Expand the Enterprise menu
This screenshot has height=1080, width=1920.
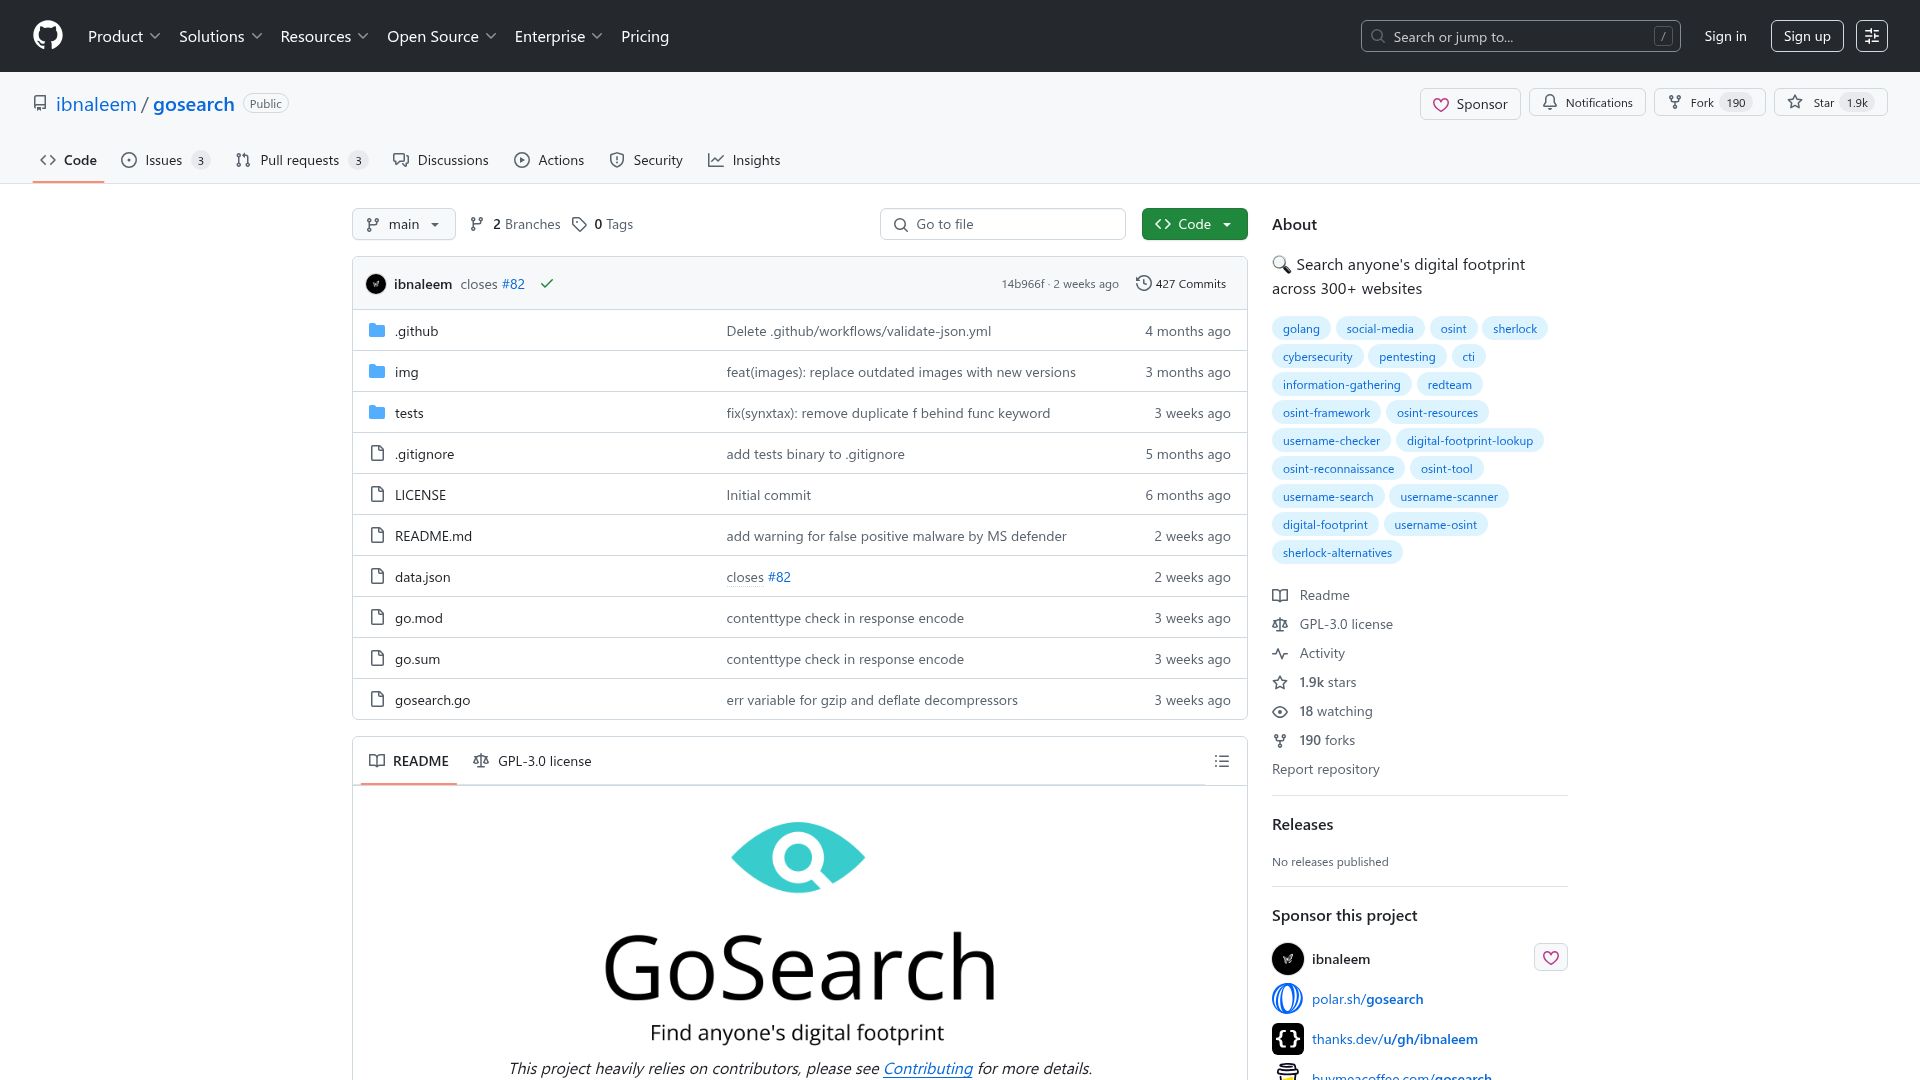click(x=558, y=36)
